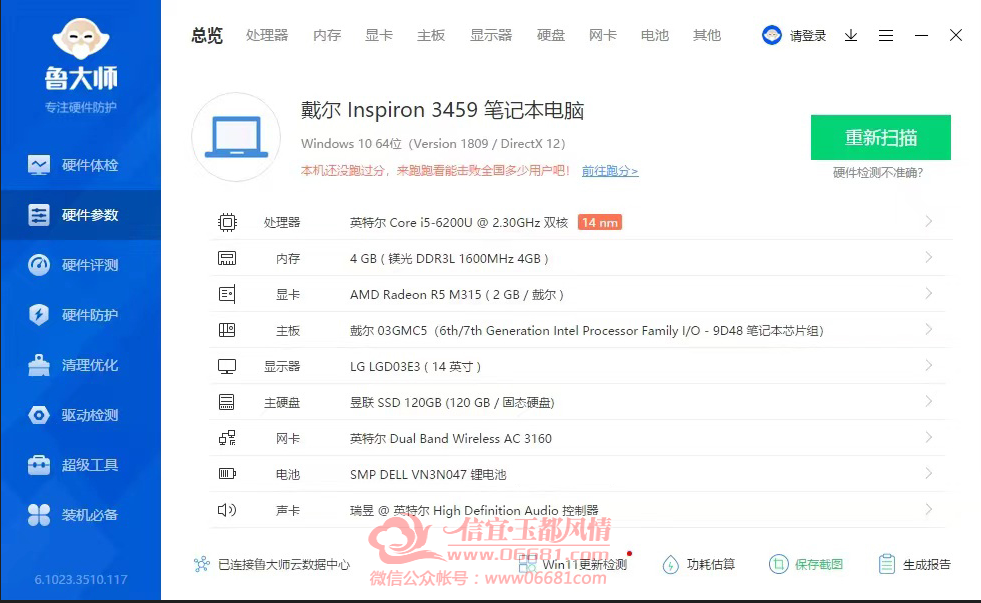Switch to the 处理器 tab
The width and height of the screenshot is (981, 603).
pos(267,36)
